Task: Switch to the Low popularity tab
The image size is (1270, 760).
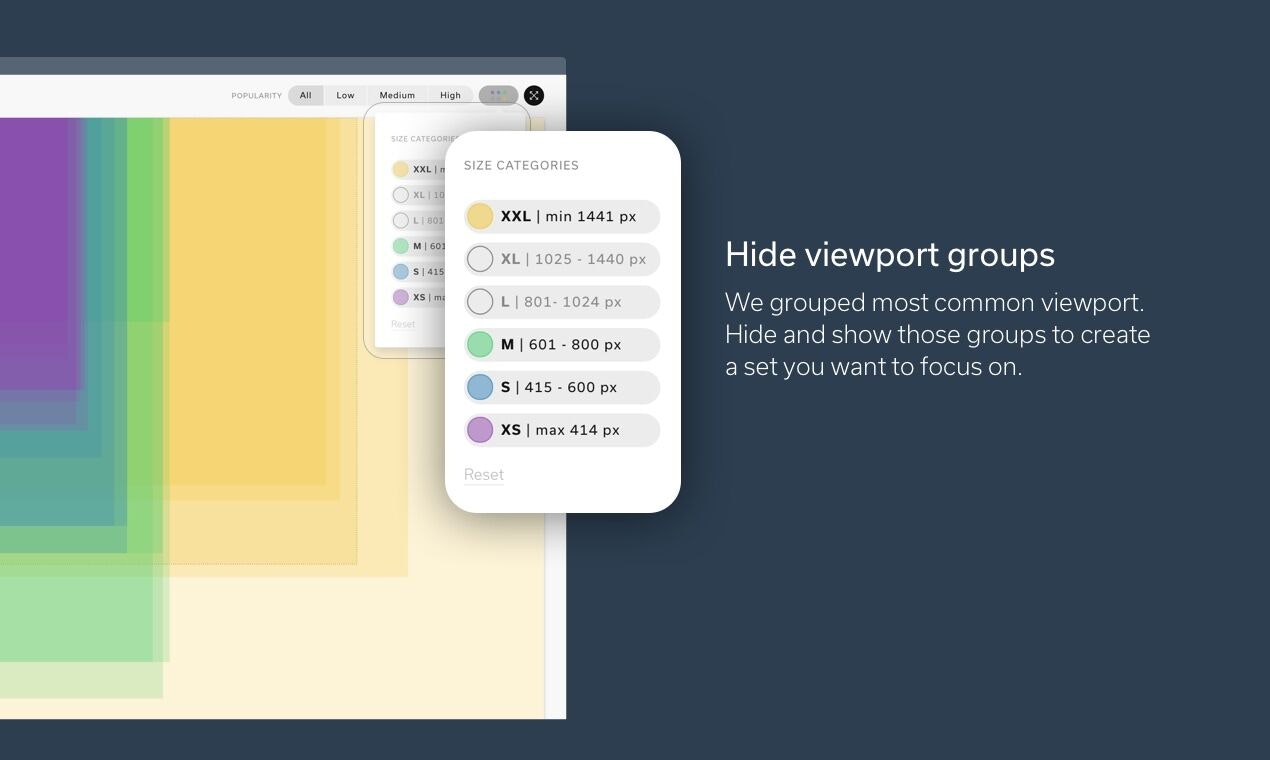Action: [x=345, y=95]
